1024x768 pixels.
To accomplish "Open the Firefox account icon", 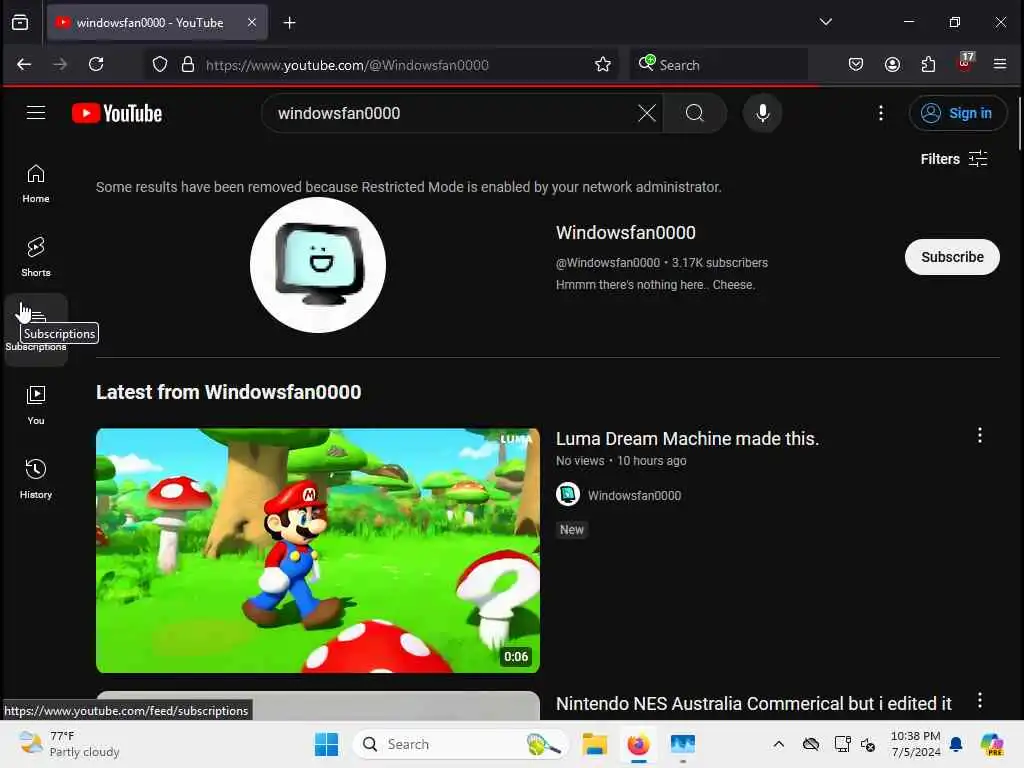I will 892,64.
